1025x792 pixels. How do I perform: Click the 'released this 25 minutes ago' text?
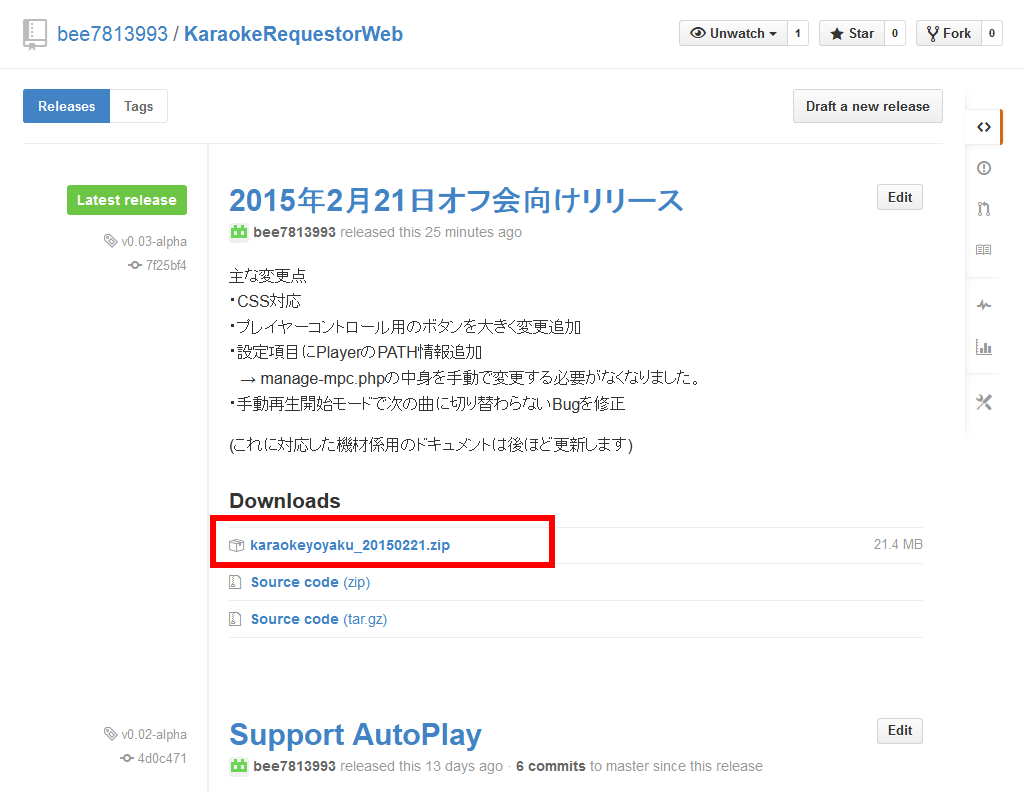(431, 232)
